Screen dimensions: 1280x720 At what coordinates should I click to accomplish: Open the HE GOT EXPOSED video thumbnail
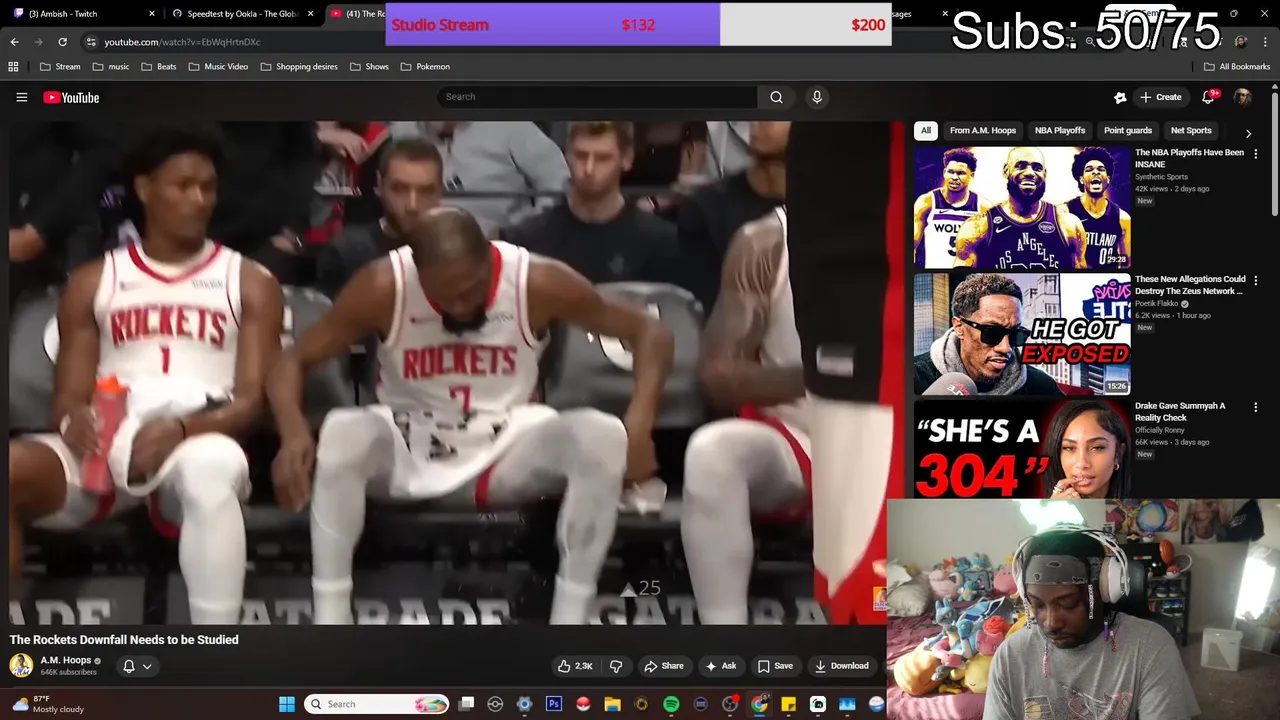pyautogui.click(x=1022, y=335)
